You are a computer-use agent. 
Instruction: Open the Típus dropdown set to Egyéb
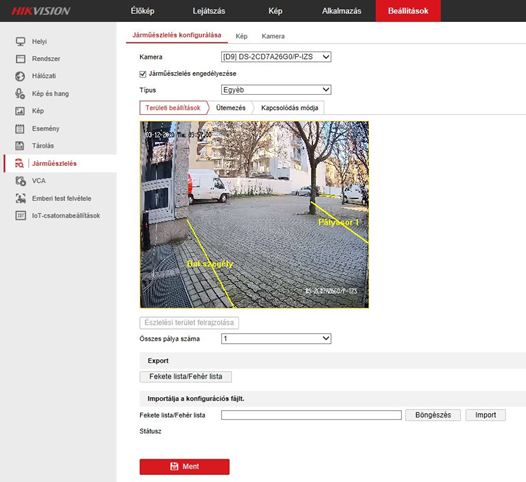pos(276,90)
